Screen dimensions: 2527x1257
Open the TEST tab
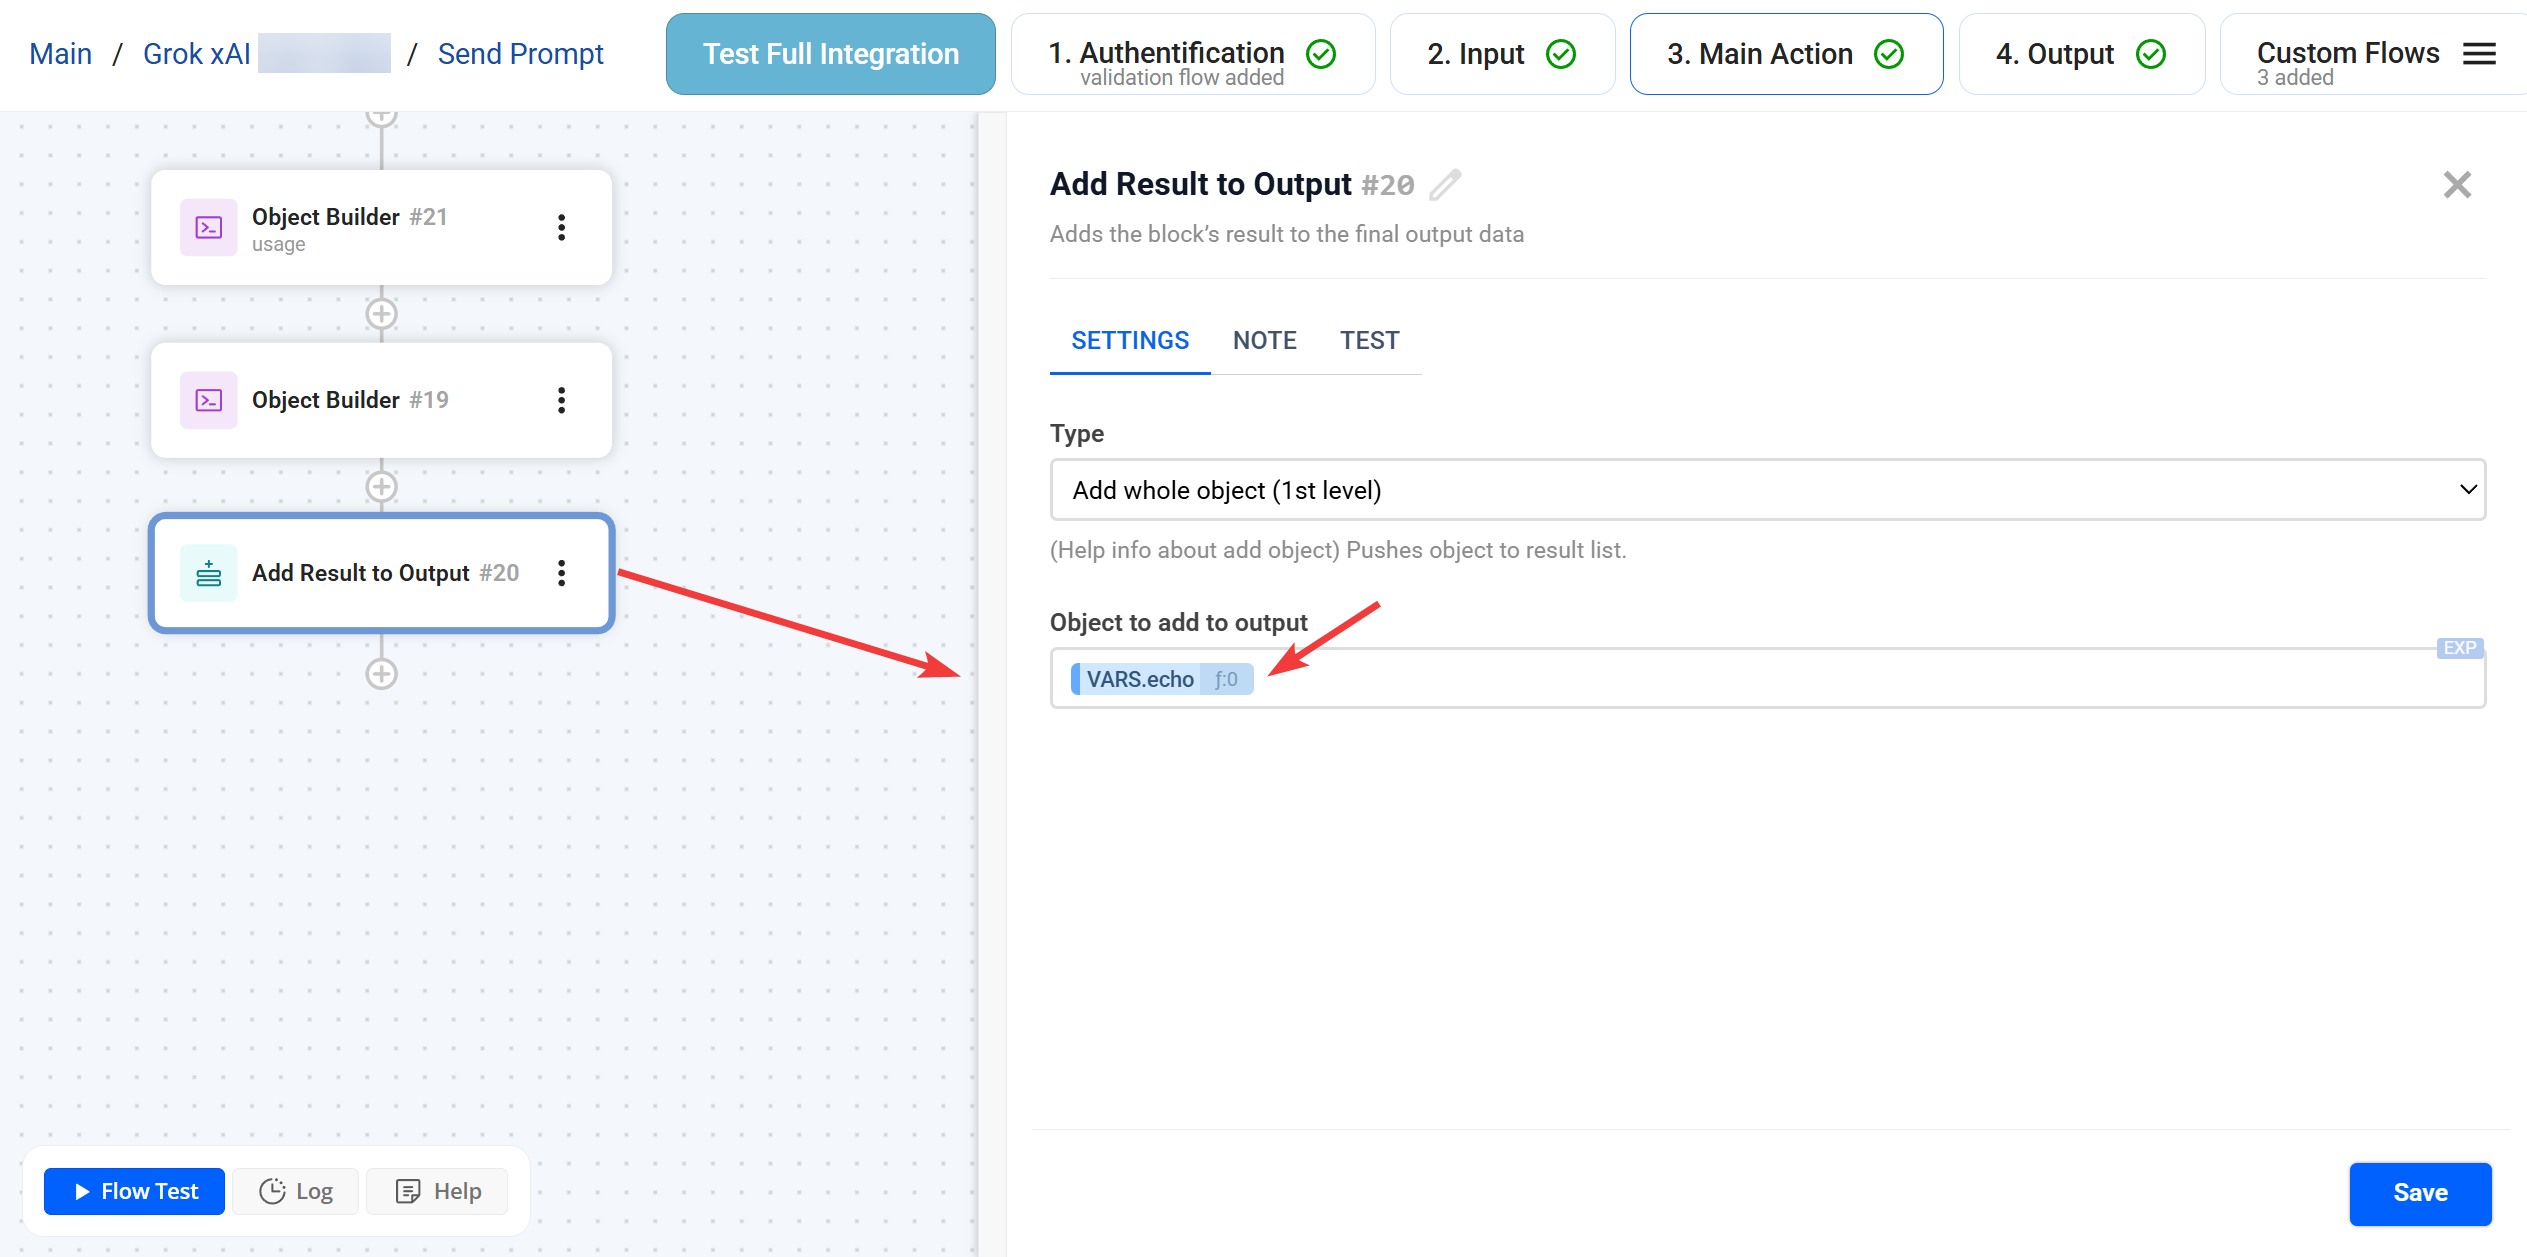pos(1370,340)
